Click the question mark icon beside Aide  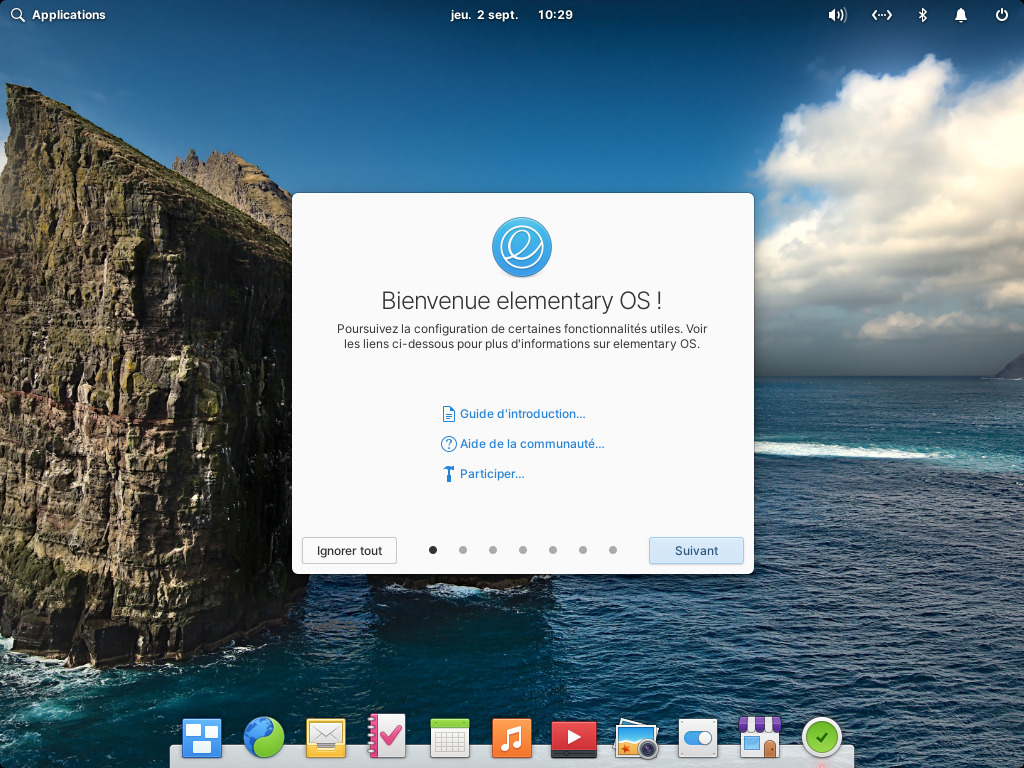point(449,444)
